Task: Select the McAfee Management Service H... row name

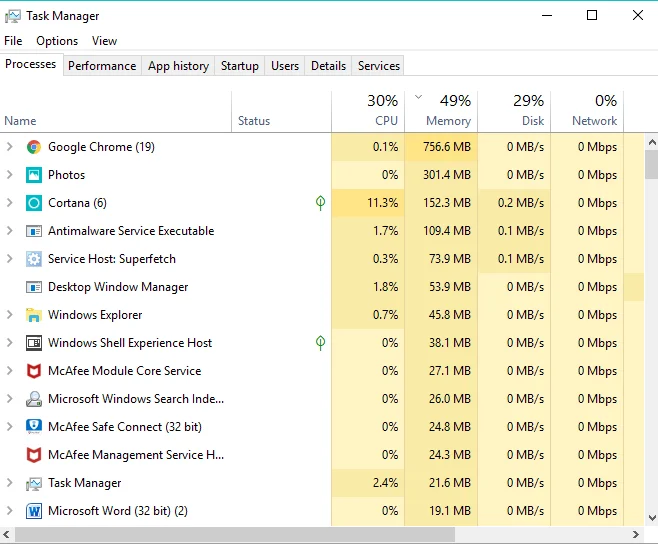Action: (x=136, y=455)
